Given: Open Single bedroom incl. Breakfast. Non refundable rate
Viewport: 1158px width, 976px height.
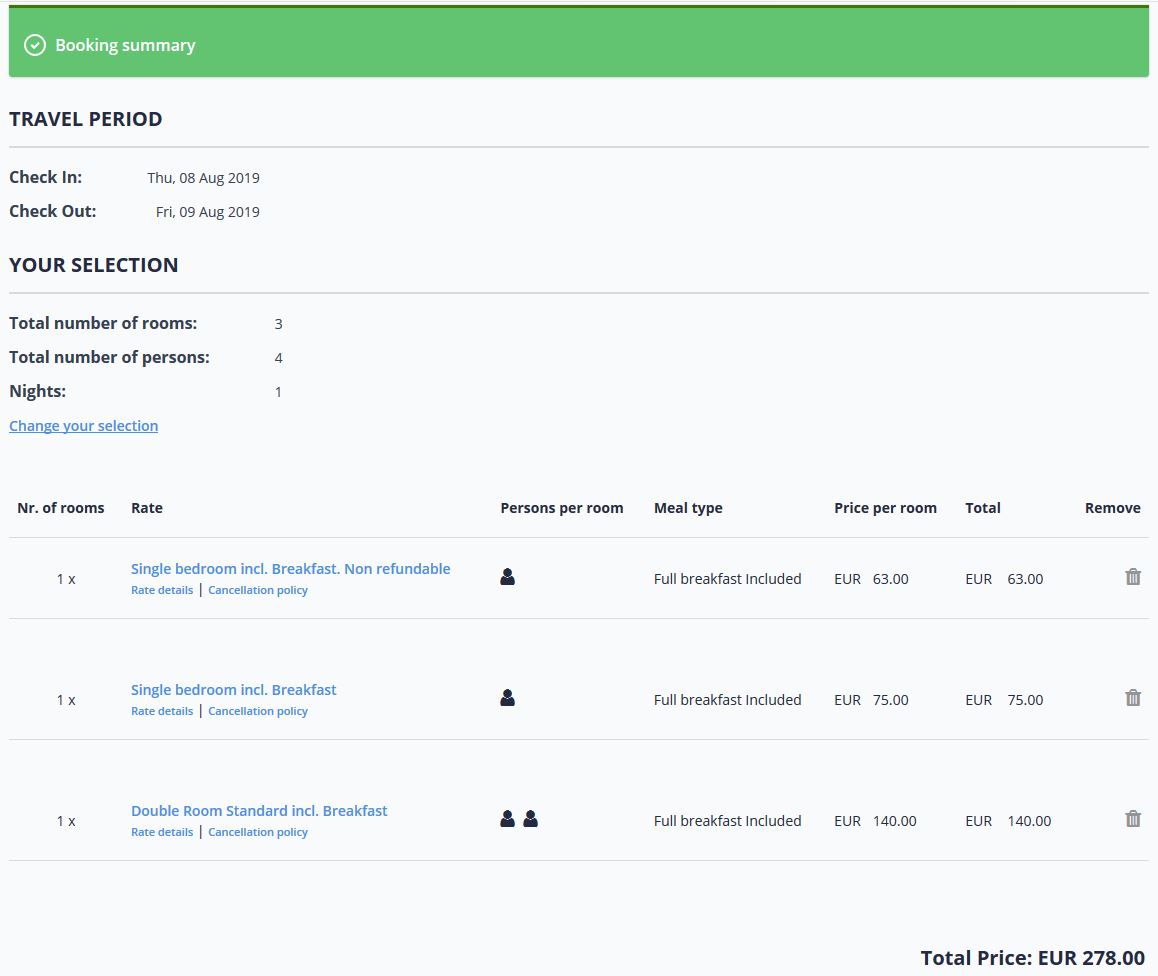Looking at the screenshot, I should (290, 569).
